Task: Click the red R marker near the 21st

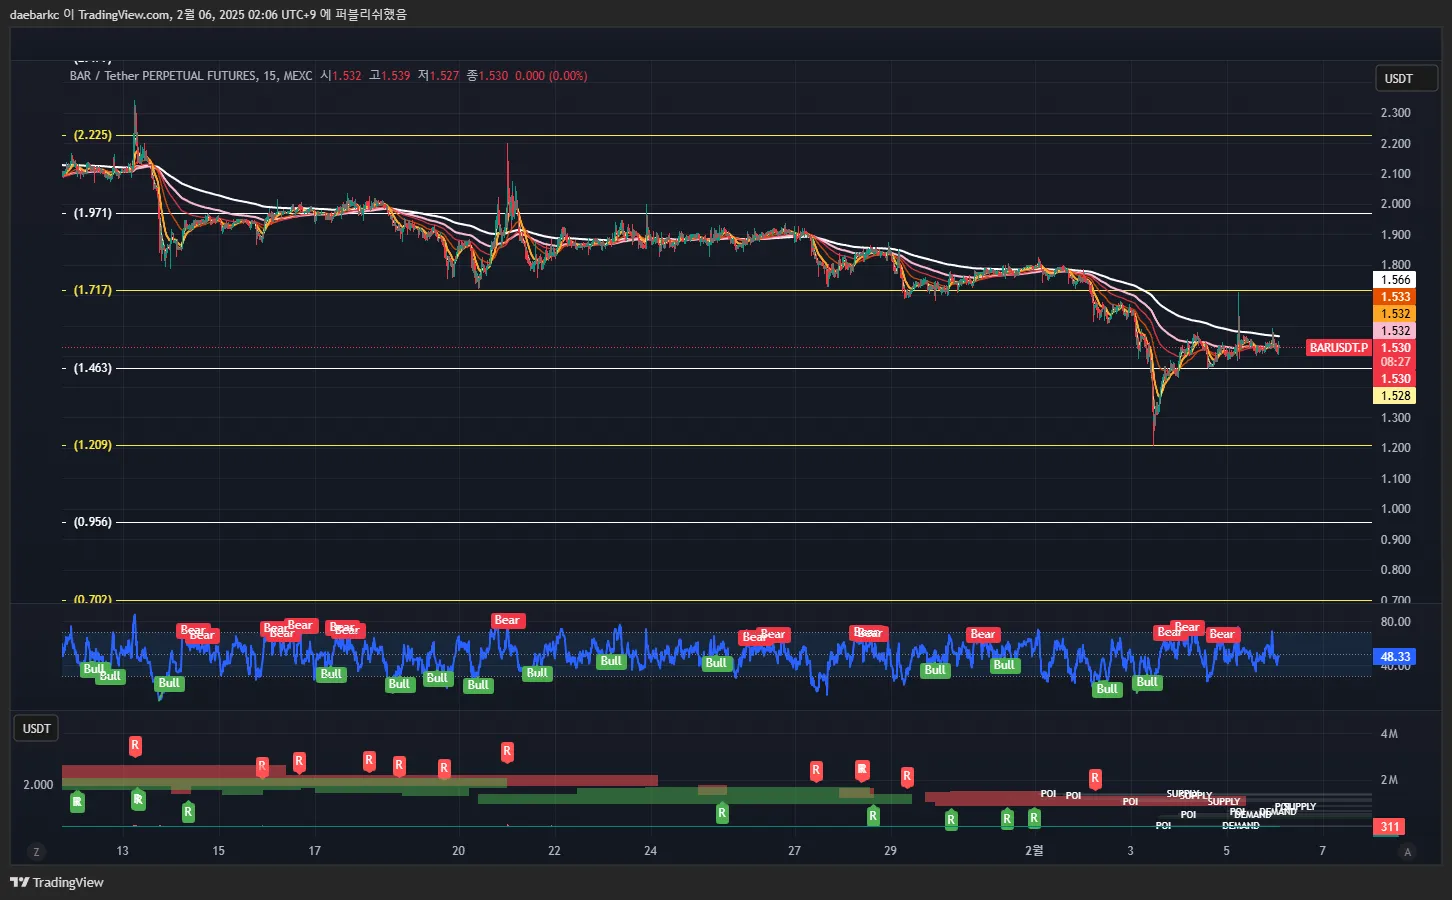Action: point(507,750)
